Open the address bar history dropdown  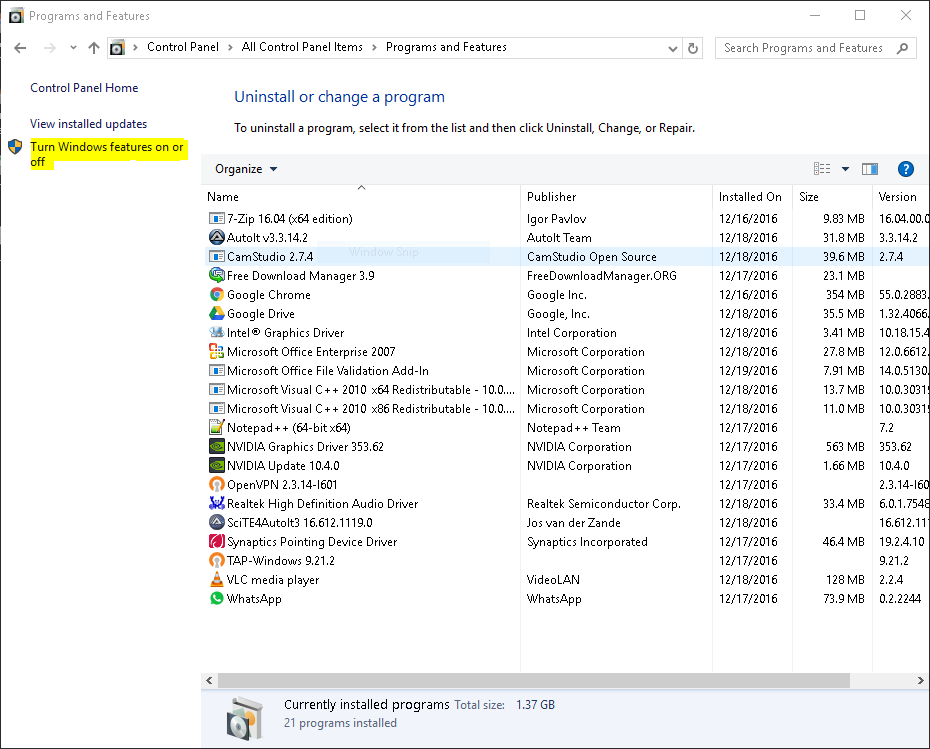[672, 49]
